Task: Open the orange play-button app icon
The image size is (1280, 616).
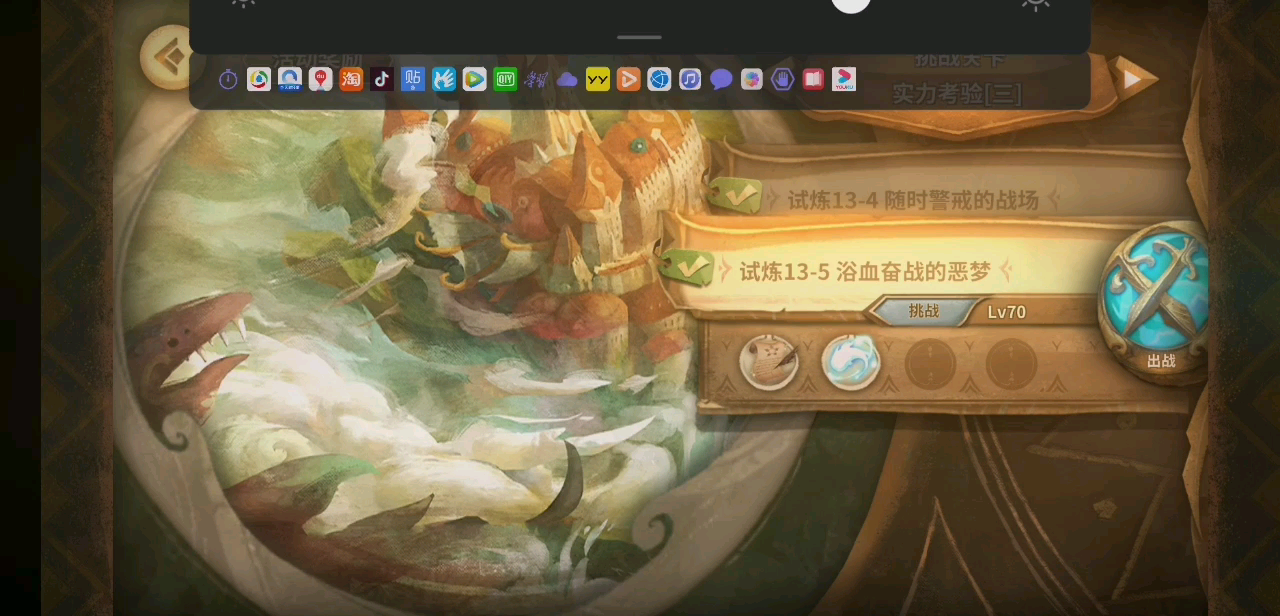Action: tap(628, 79)
